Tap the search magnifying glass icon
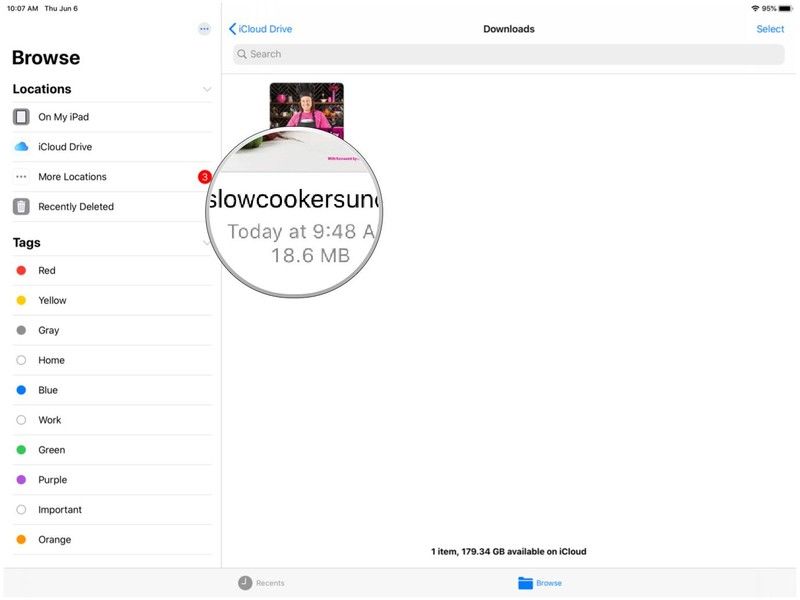This screenshot has width=800, height=600. pyautogui.click(x=242, y=54)
